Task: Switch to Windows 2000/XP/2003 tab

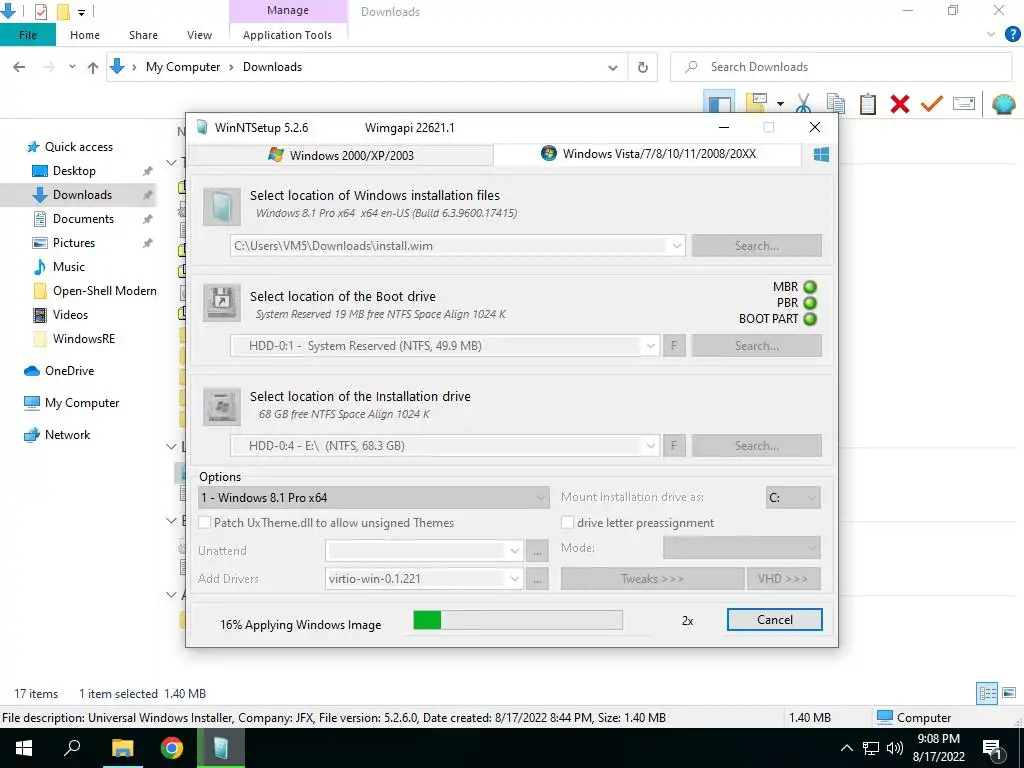Action: (x=340, y=155)
